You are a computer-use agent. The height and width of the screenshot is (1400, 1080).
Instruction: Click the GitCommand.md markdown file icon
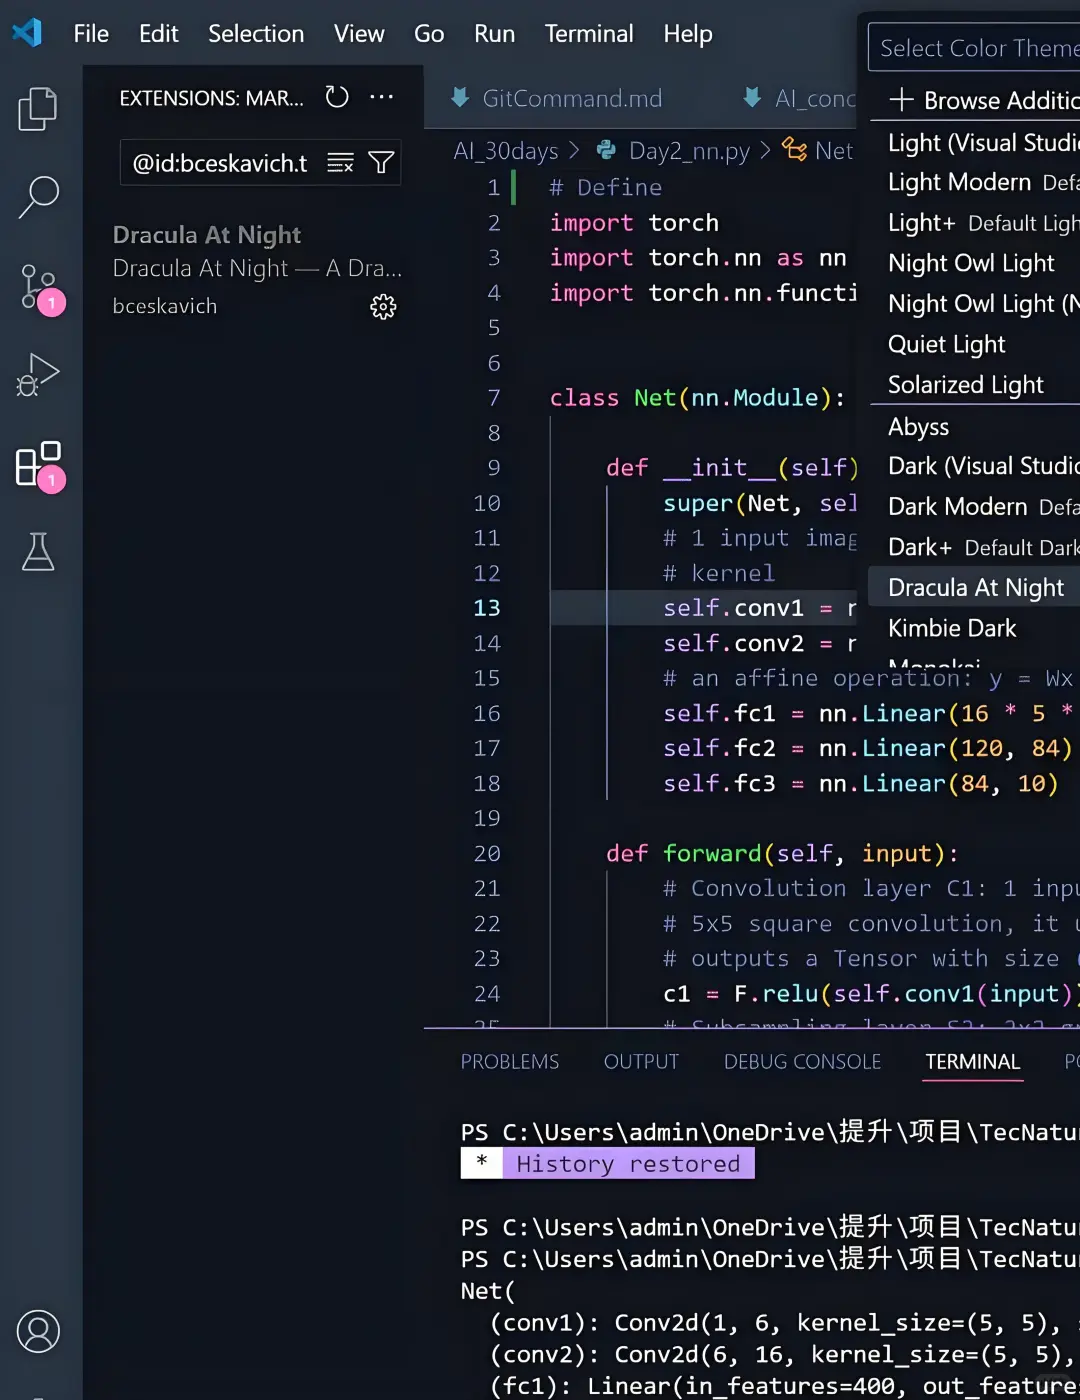pyautogui.click(x=460, y=97)
